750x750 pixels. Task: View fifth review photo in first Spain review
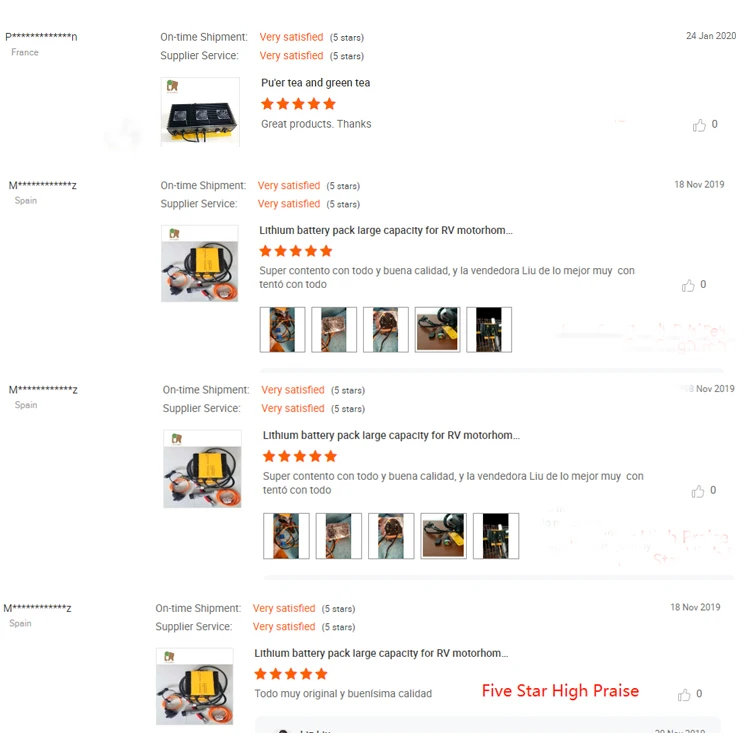[x=489, y=330]
